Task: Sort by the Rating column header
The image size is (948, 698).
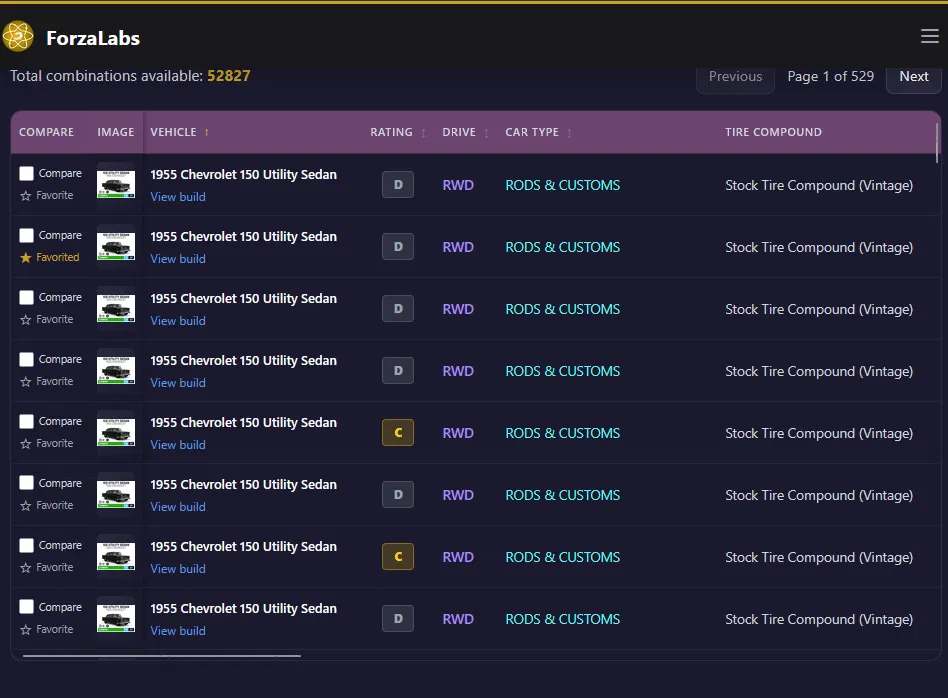Action: pyautogui.click(x=398, y=132)
